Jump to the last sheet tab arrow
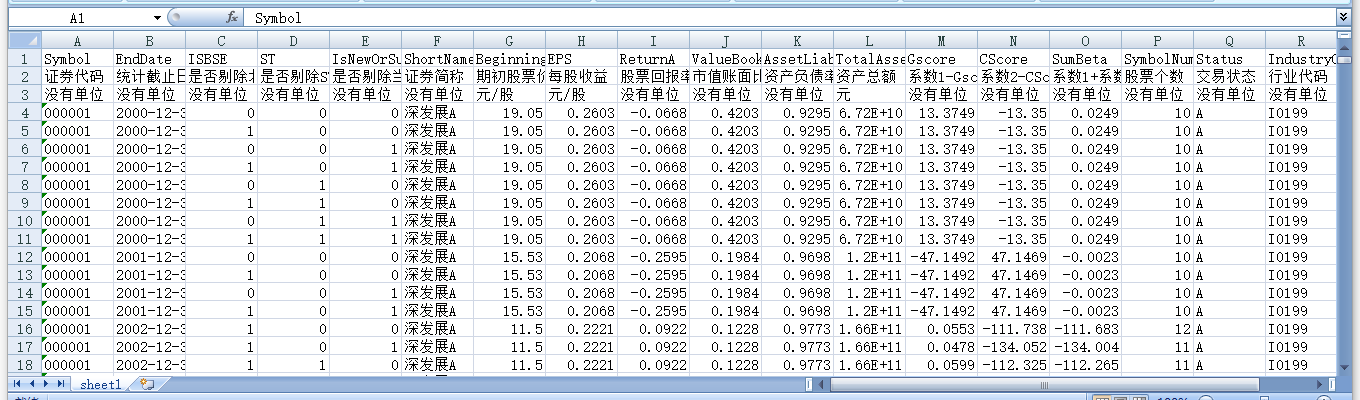 coord(60,384)
